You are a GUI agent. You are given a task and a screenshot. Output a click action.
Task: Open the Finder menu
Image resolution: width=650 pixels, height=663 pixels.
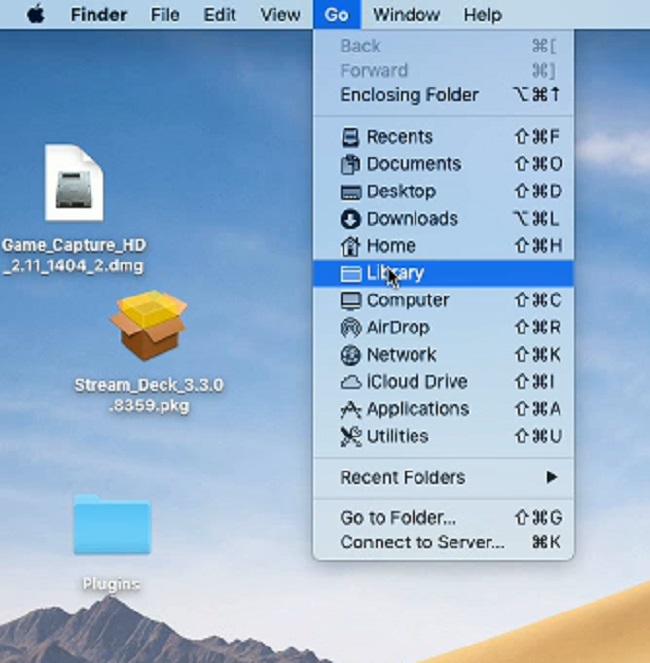tap(99, 15)
